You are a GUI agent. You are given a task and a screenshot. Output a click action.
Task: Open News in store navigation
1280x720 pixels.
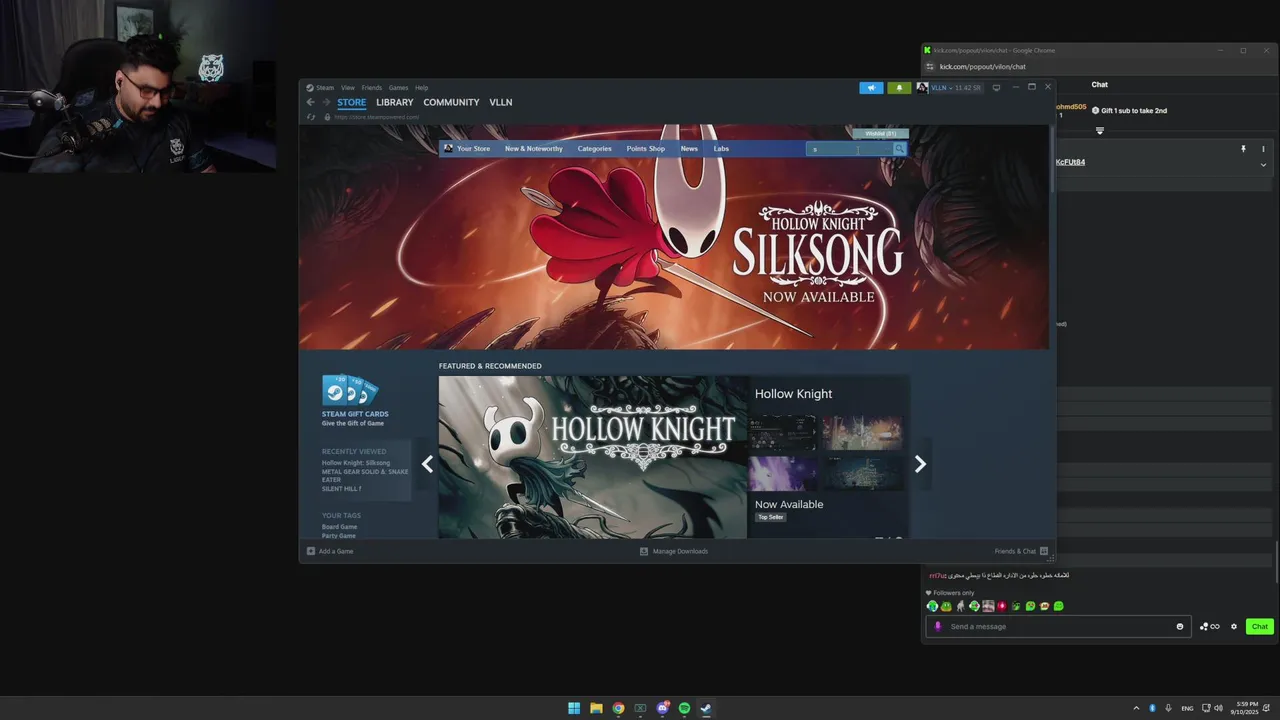[689, 149]
